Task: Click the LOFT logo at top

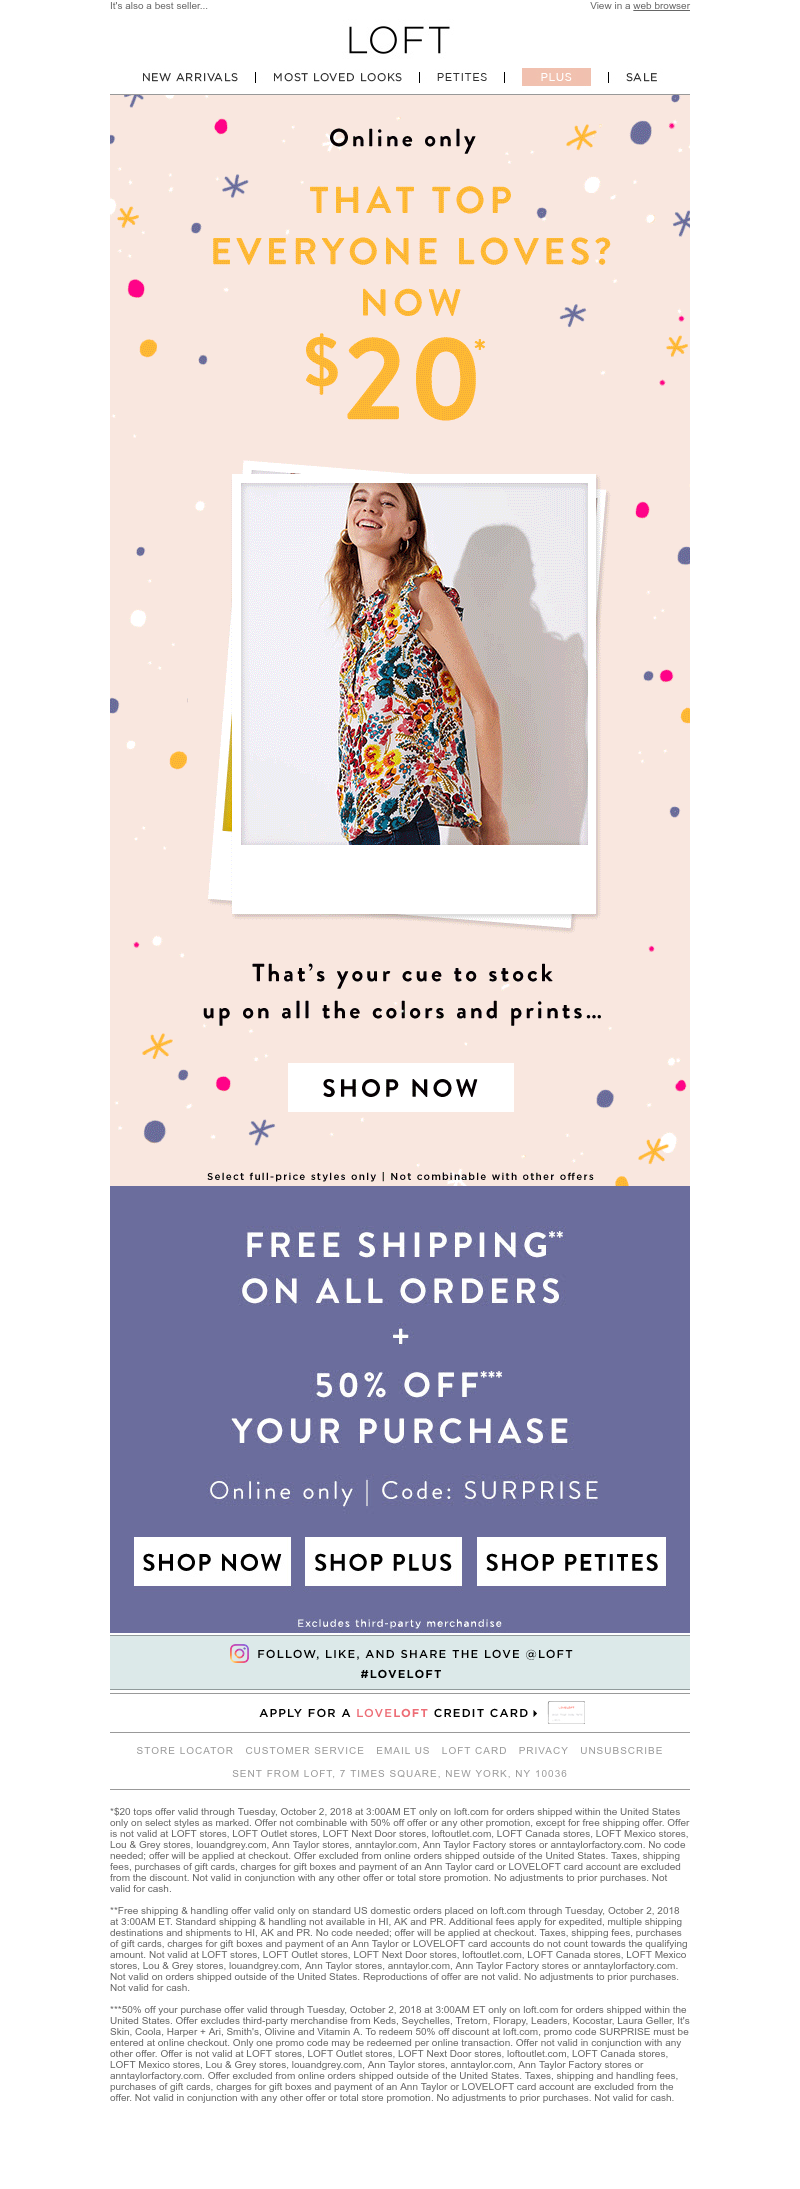Action: pyautogui.click(x=399, y=40)
